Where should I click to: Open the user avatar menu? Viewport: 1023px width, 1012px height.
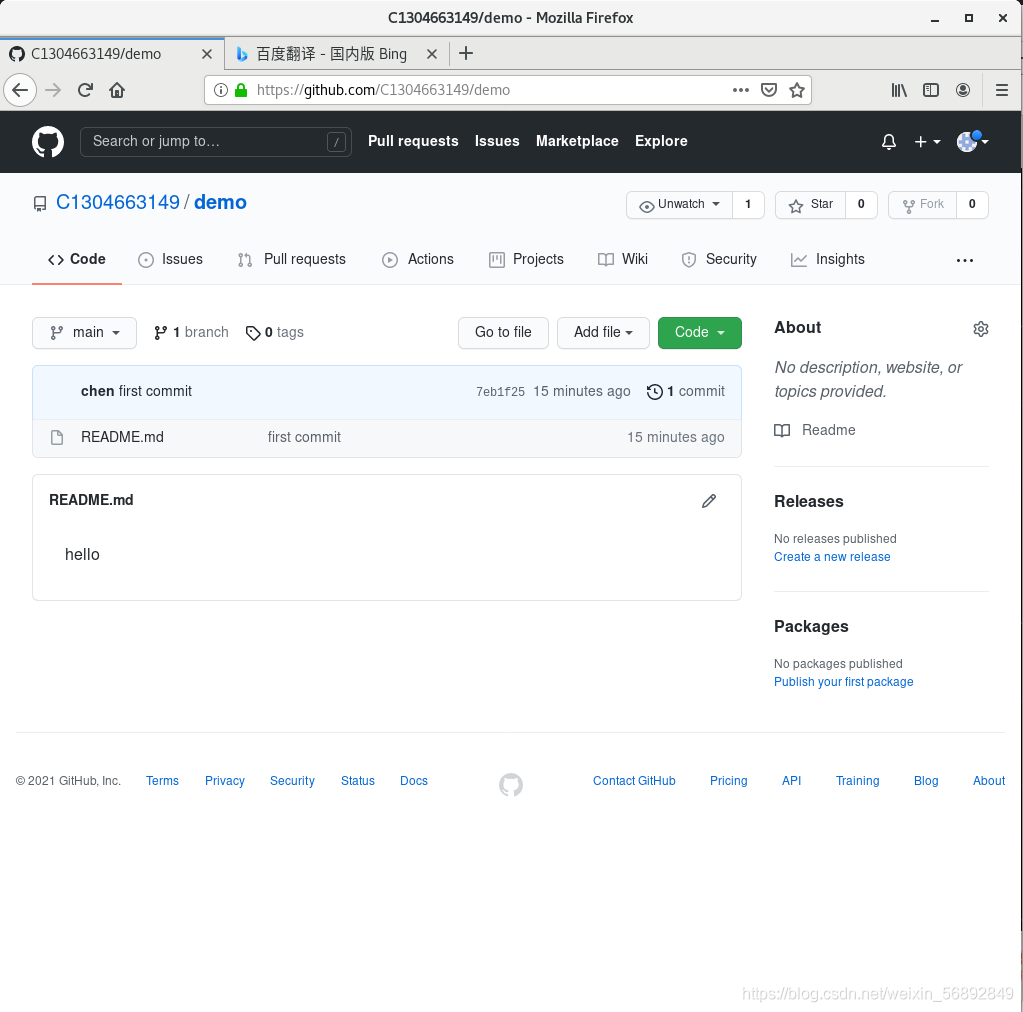tap(972, 141)
